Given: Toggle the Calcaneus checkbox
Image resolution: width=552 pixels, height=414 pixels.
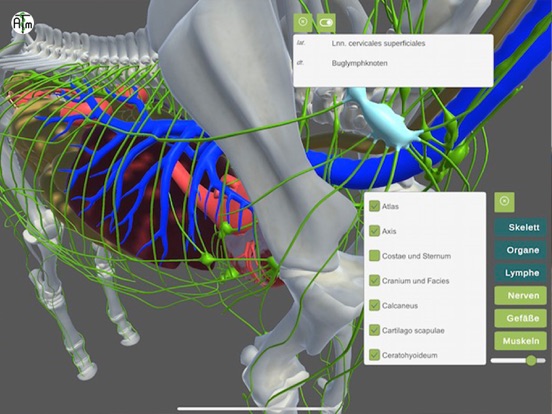Looking at the screenshot, I should point(374,305).
